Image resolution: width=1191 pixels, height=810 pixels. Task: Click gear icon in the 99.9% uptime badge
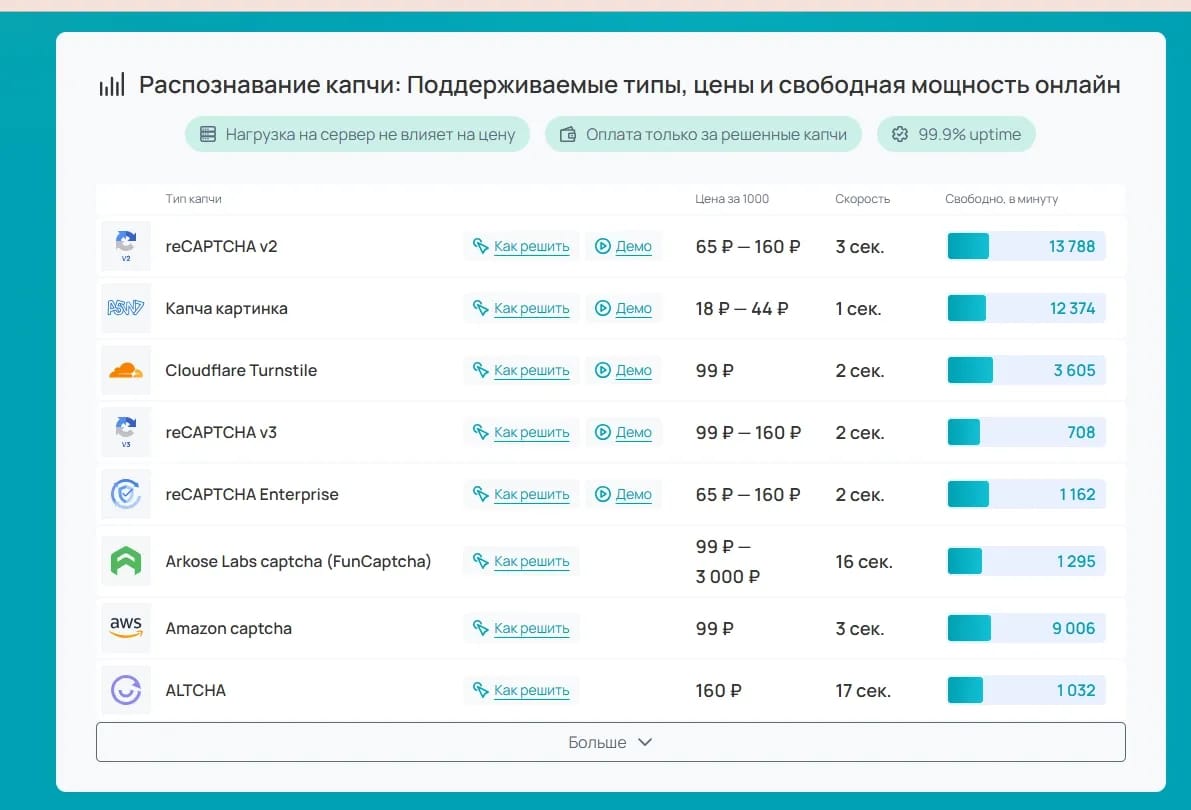point(900,134)
